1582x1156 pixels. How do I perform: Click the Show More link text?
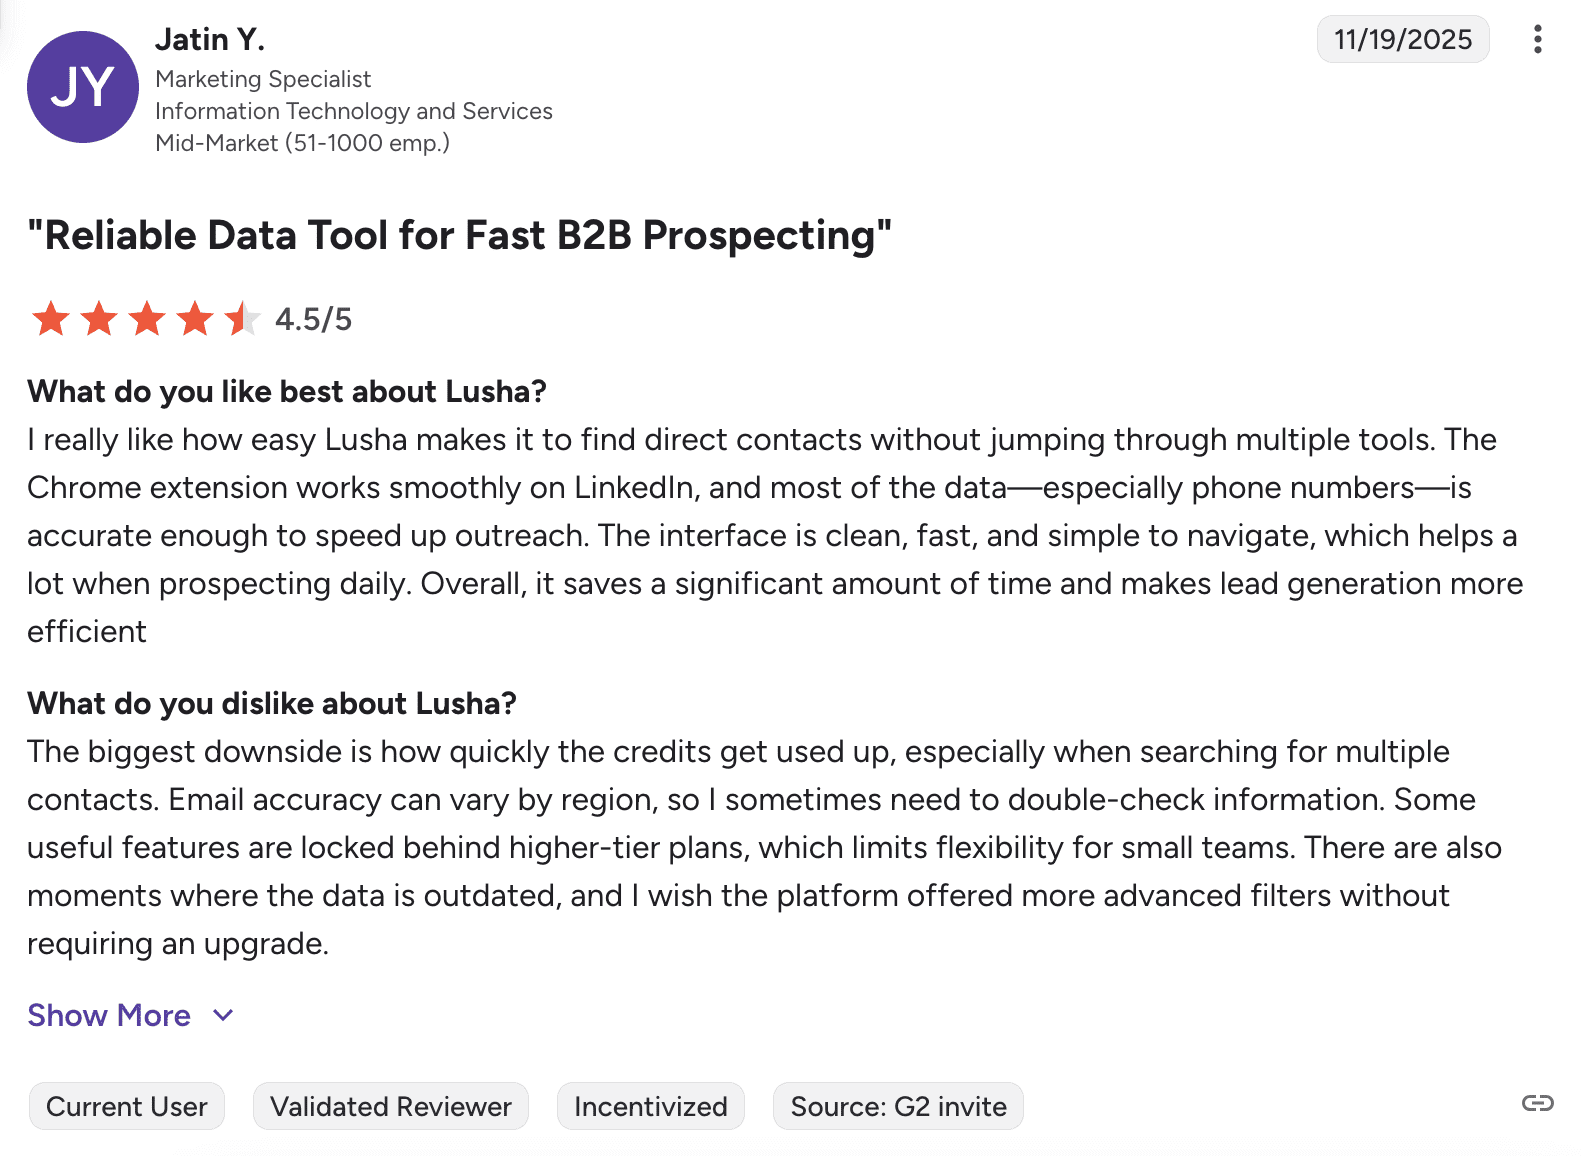click(x=109, y=1016)
